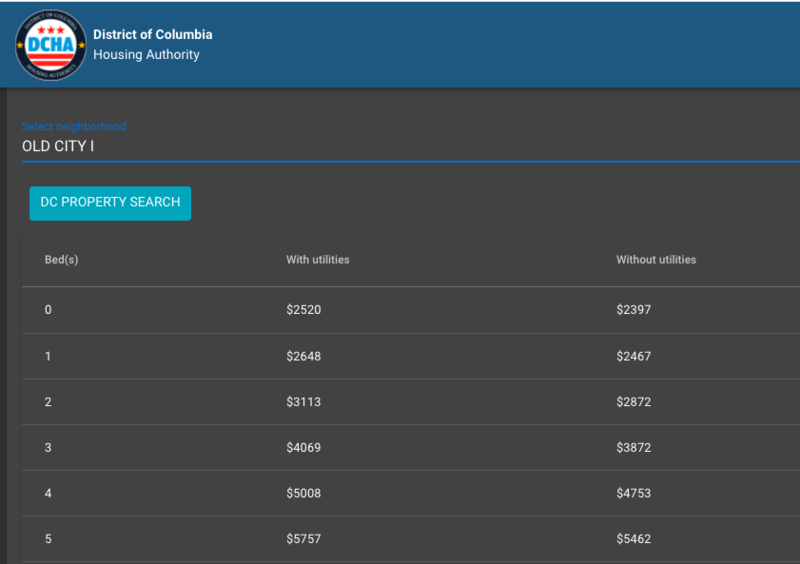The width and height of the screenshot is (800, 564).
Task: Select the $4069 three-bedroom value
Action: [303, 448]
